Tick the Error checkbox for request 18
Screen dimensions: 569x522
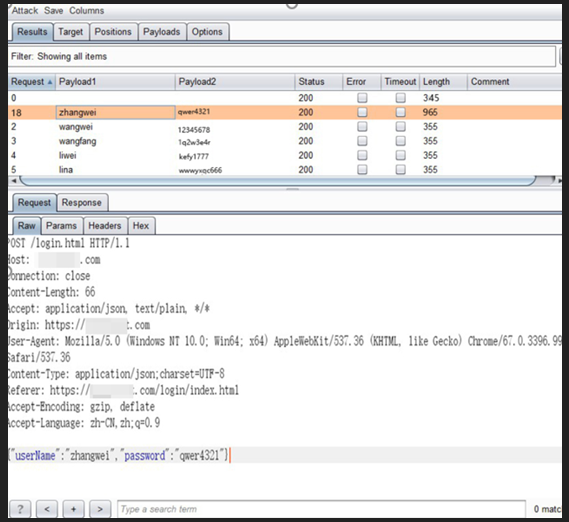click(362, 112)
